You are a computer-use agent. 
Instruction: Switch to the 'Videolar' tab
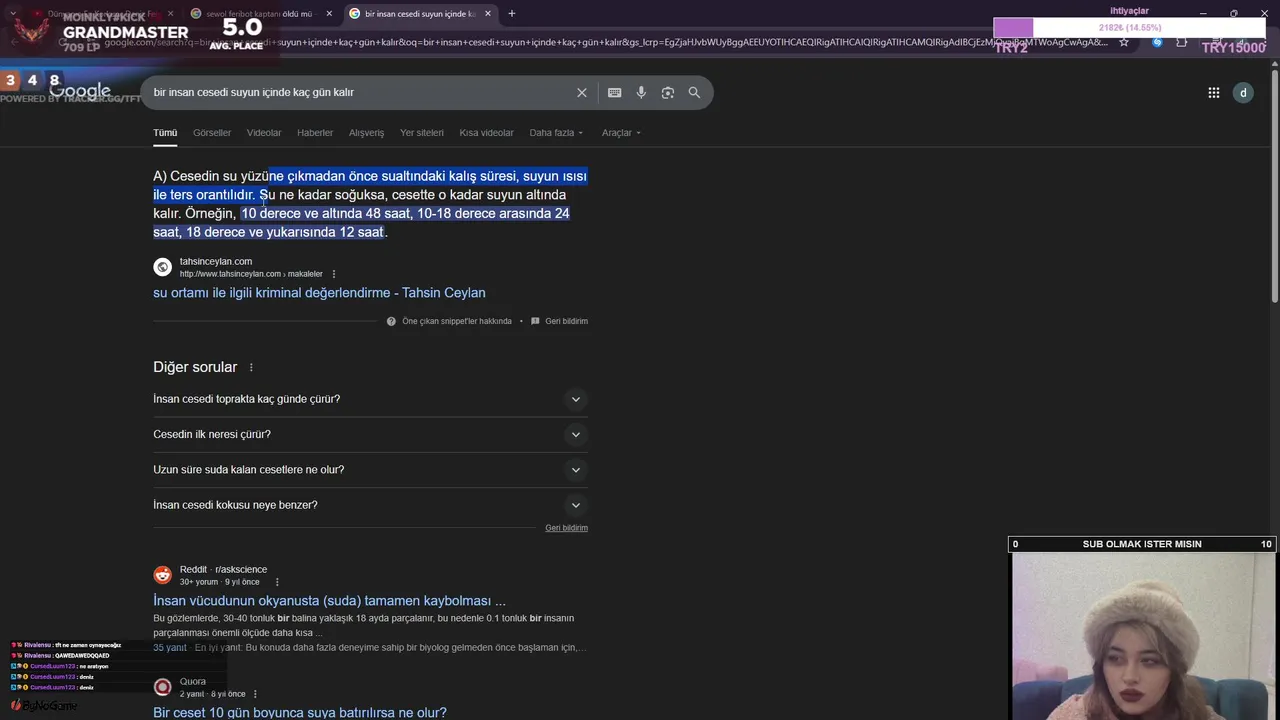pos(264,133)
